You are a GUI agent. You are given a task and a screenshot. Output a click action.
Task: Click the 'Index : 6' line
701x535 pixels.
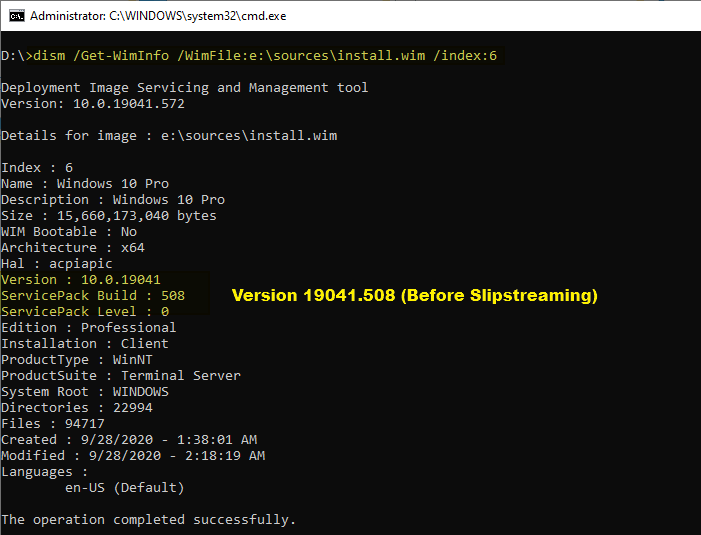click(37, 168)
